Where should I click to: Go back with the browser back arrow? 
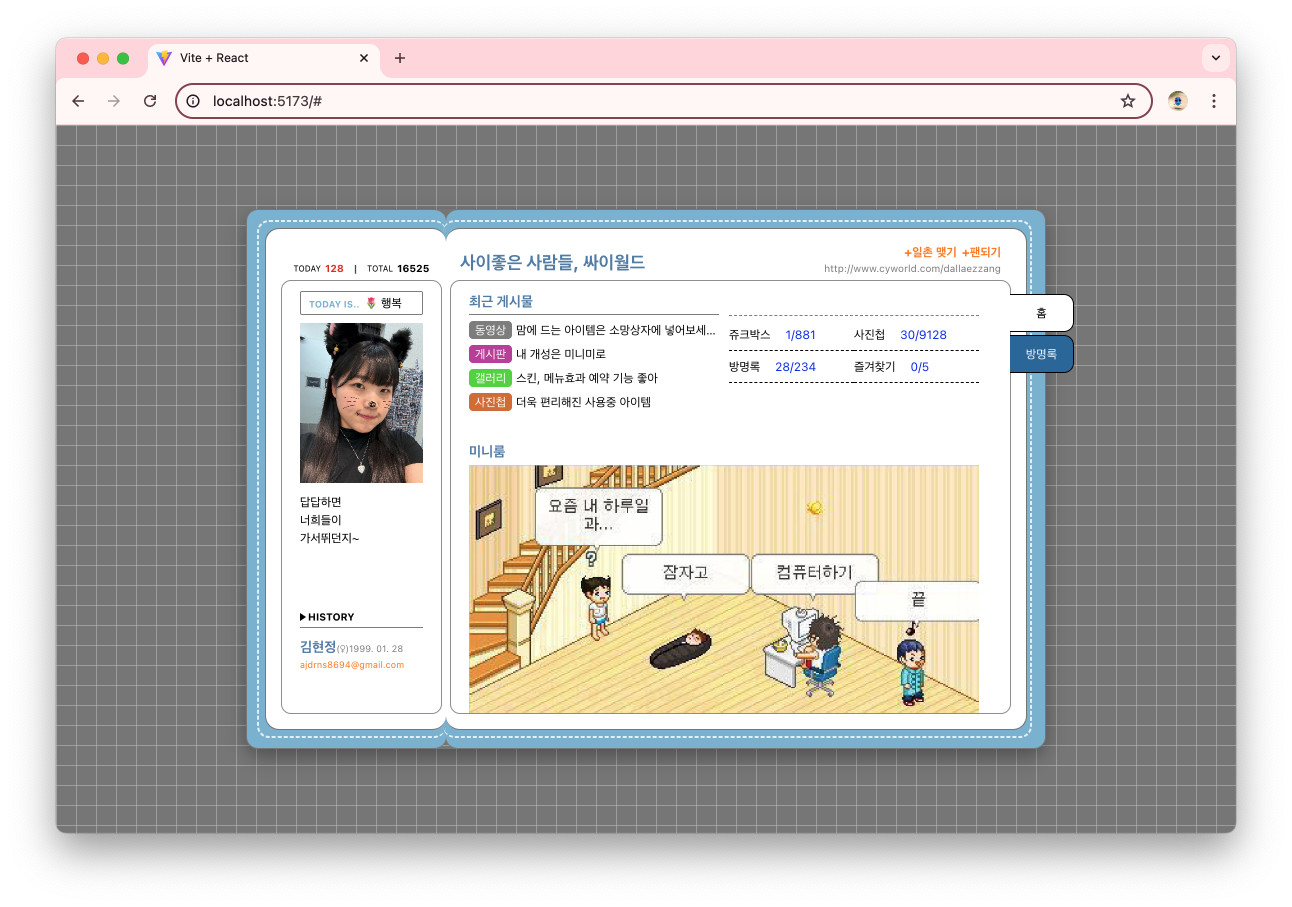pos(78,101)
